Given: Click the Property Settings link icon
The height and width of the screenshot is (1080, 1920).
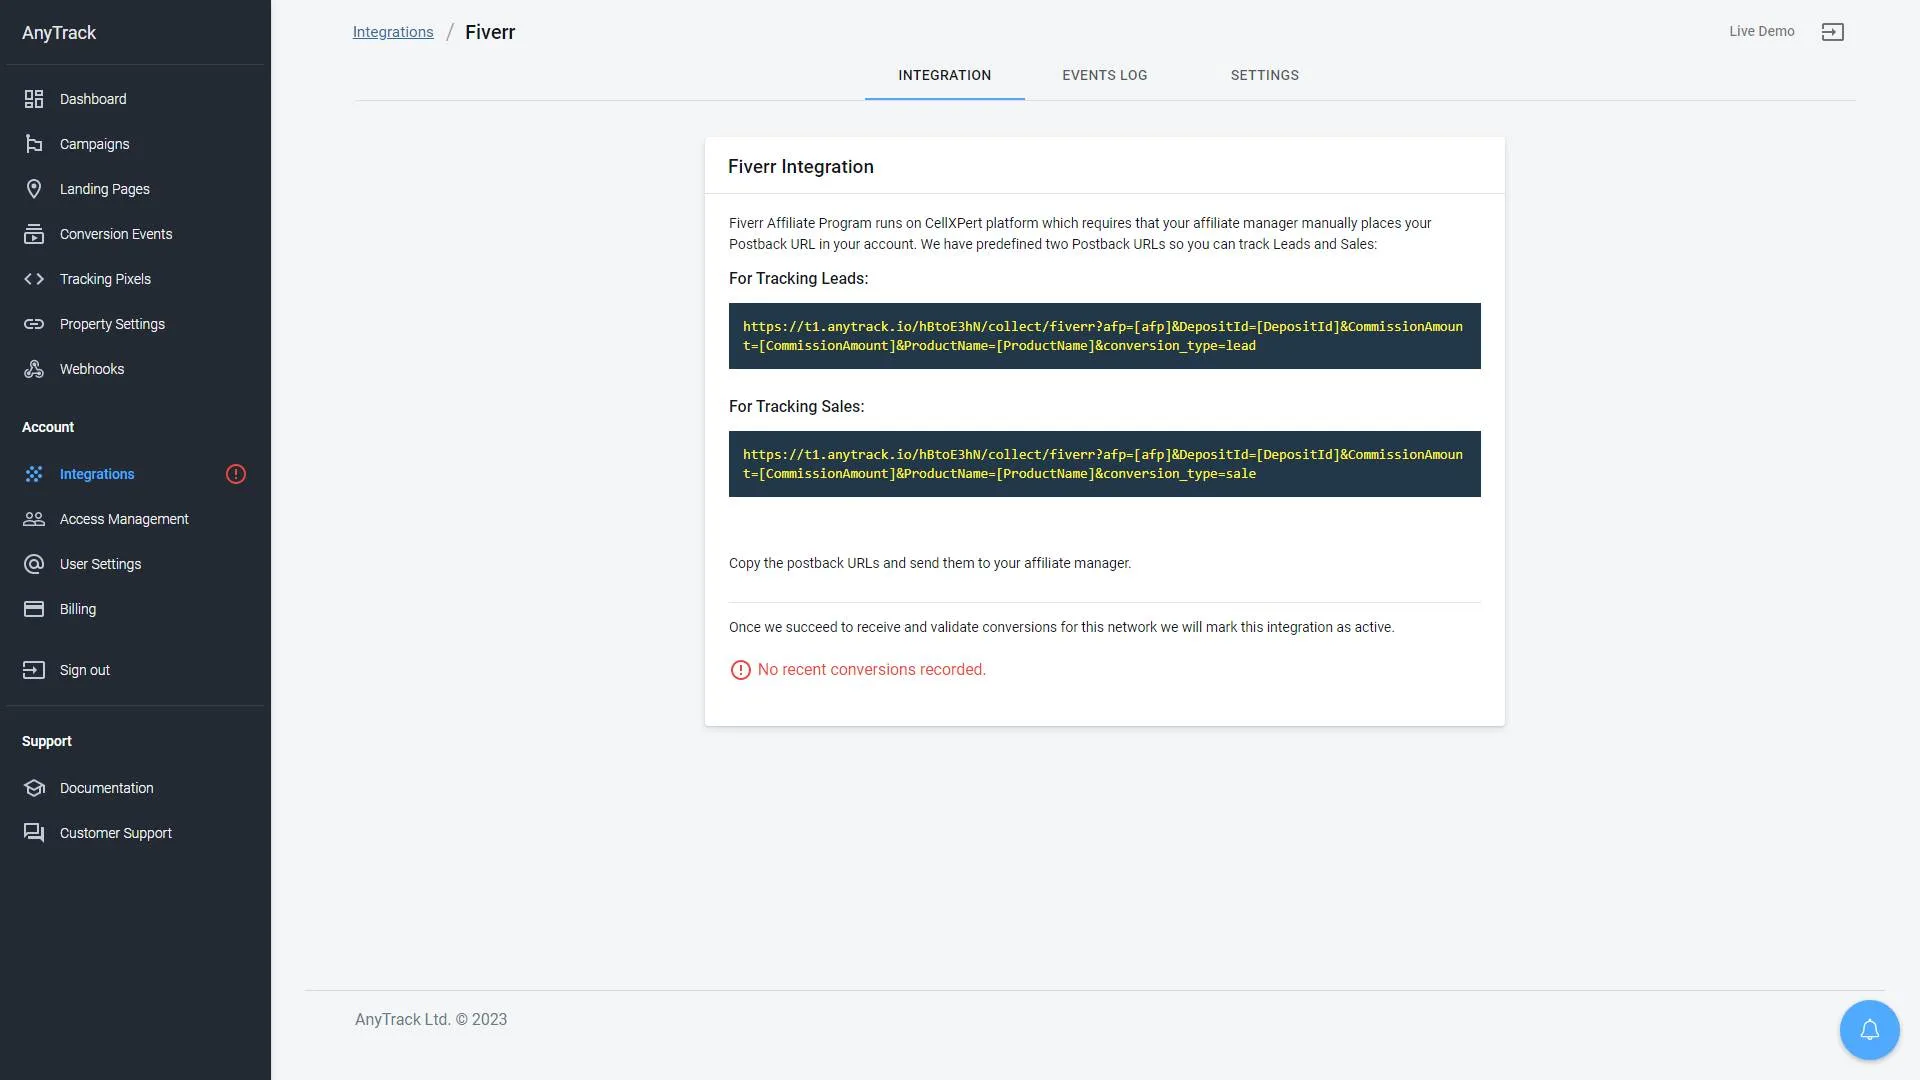Looking at the screenshot, I should tap(34, 324).
